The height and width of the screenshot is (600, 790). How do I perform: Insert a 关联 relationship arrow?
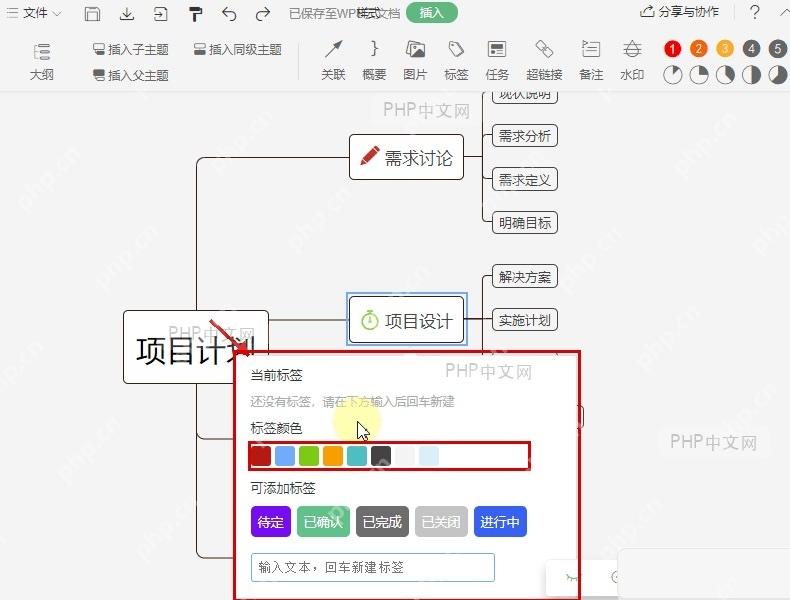point(334,61)
